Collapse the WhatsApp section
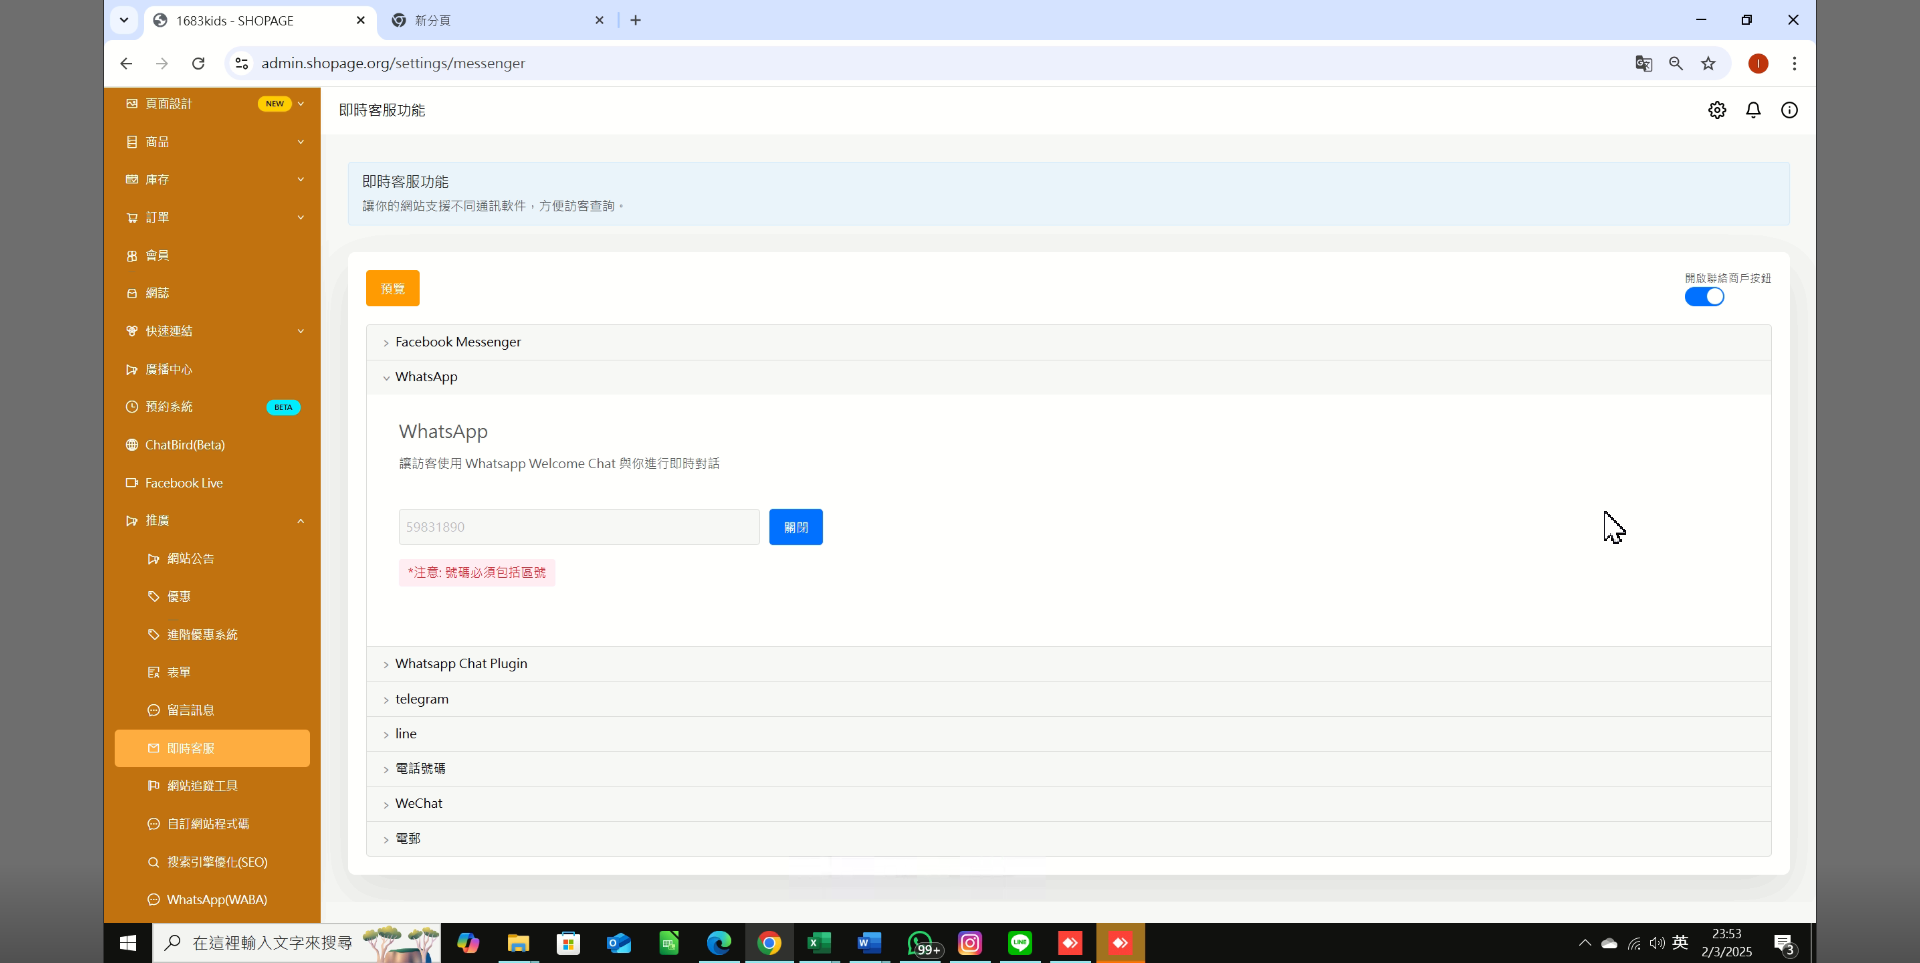Screen dimensions: 1920x963 (x=1068, y=377)
